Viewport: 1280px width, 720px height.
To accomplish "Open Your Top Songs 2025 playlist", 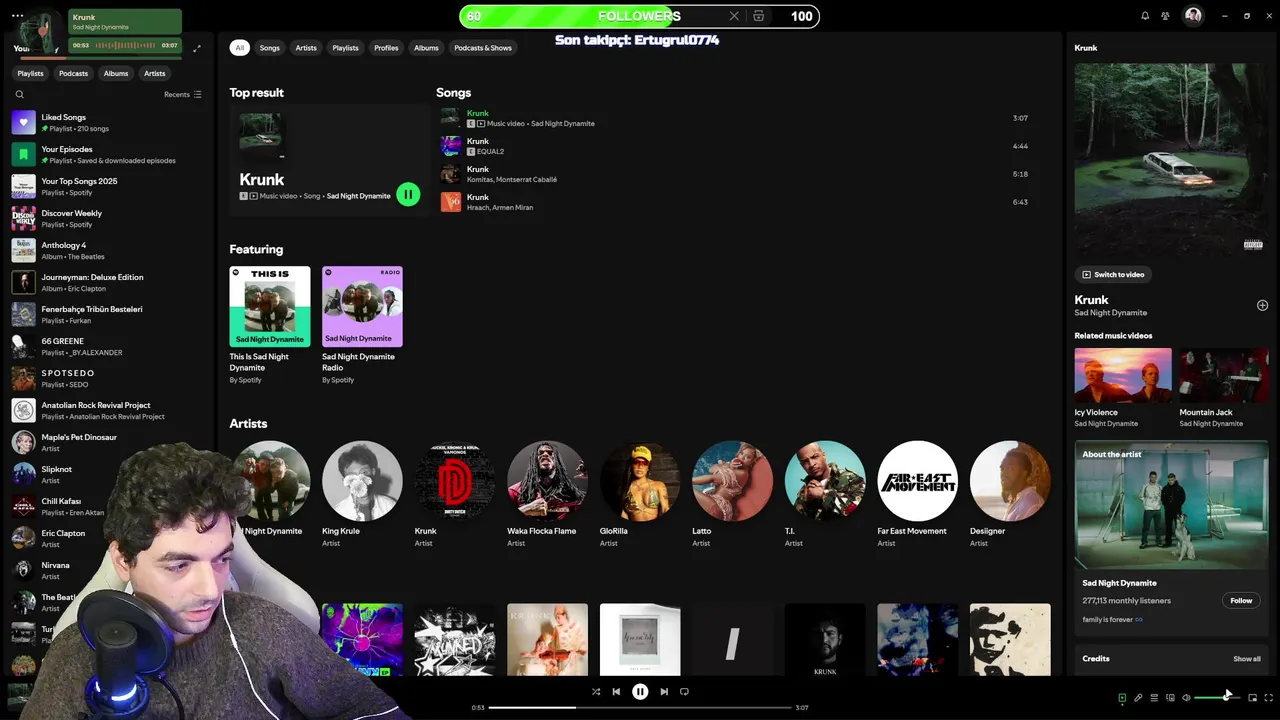I will tap(108, 186).
